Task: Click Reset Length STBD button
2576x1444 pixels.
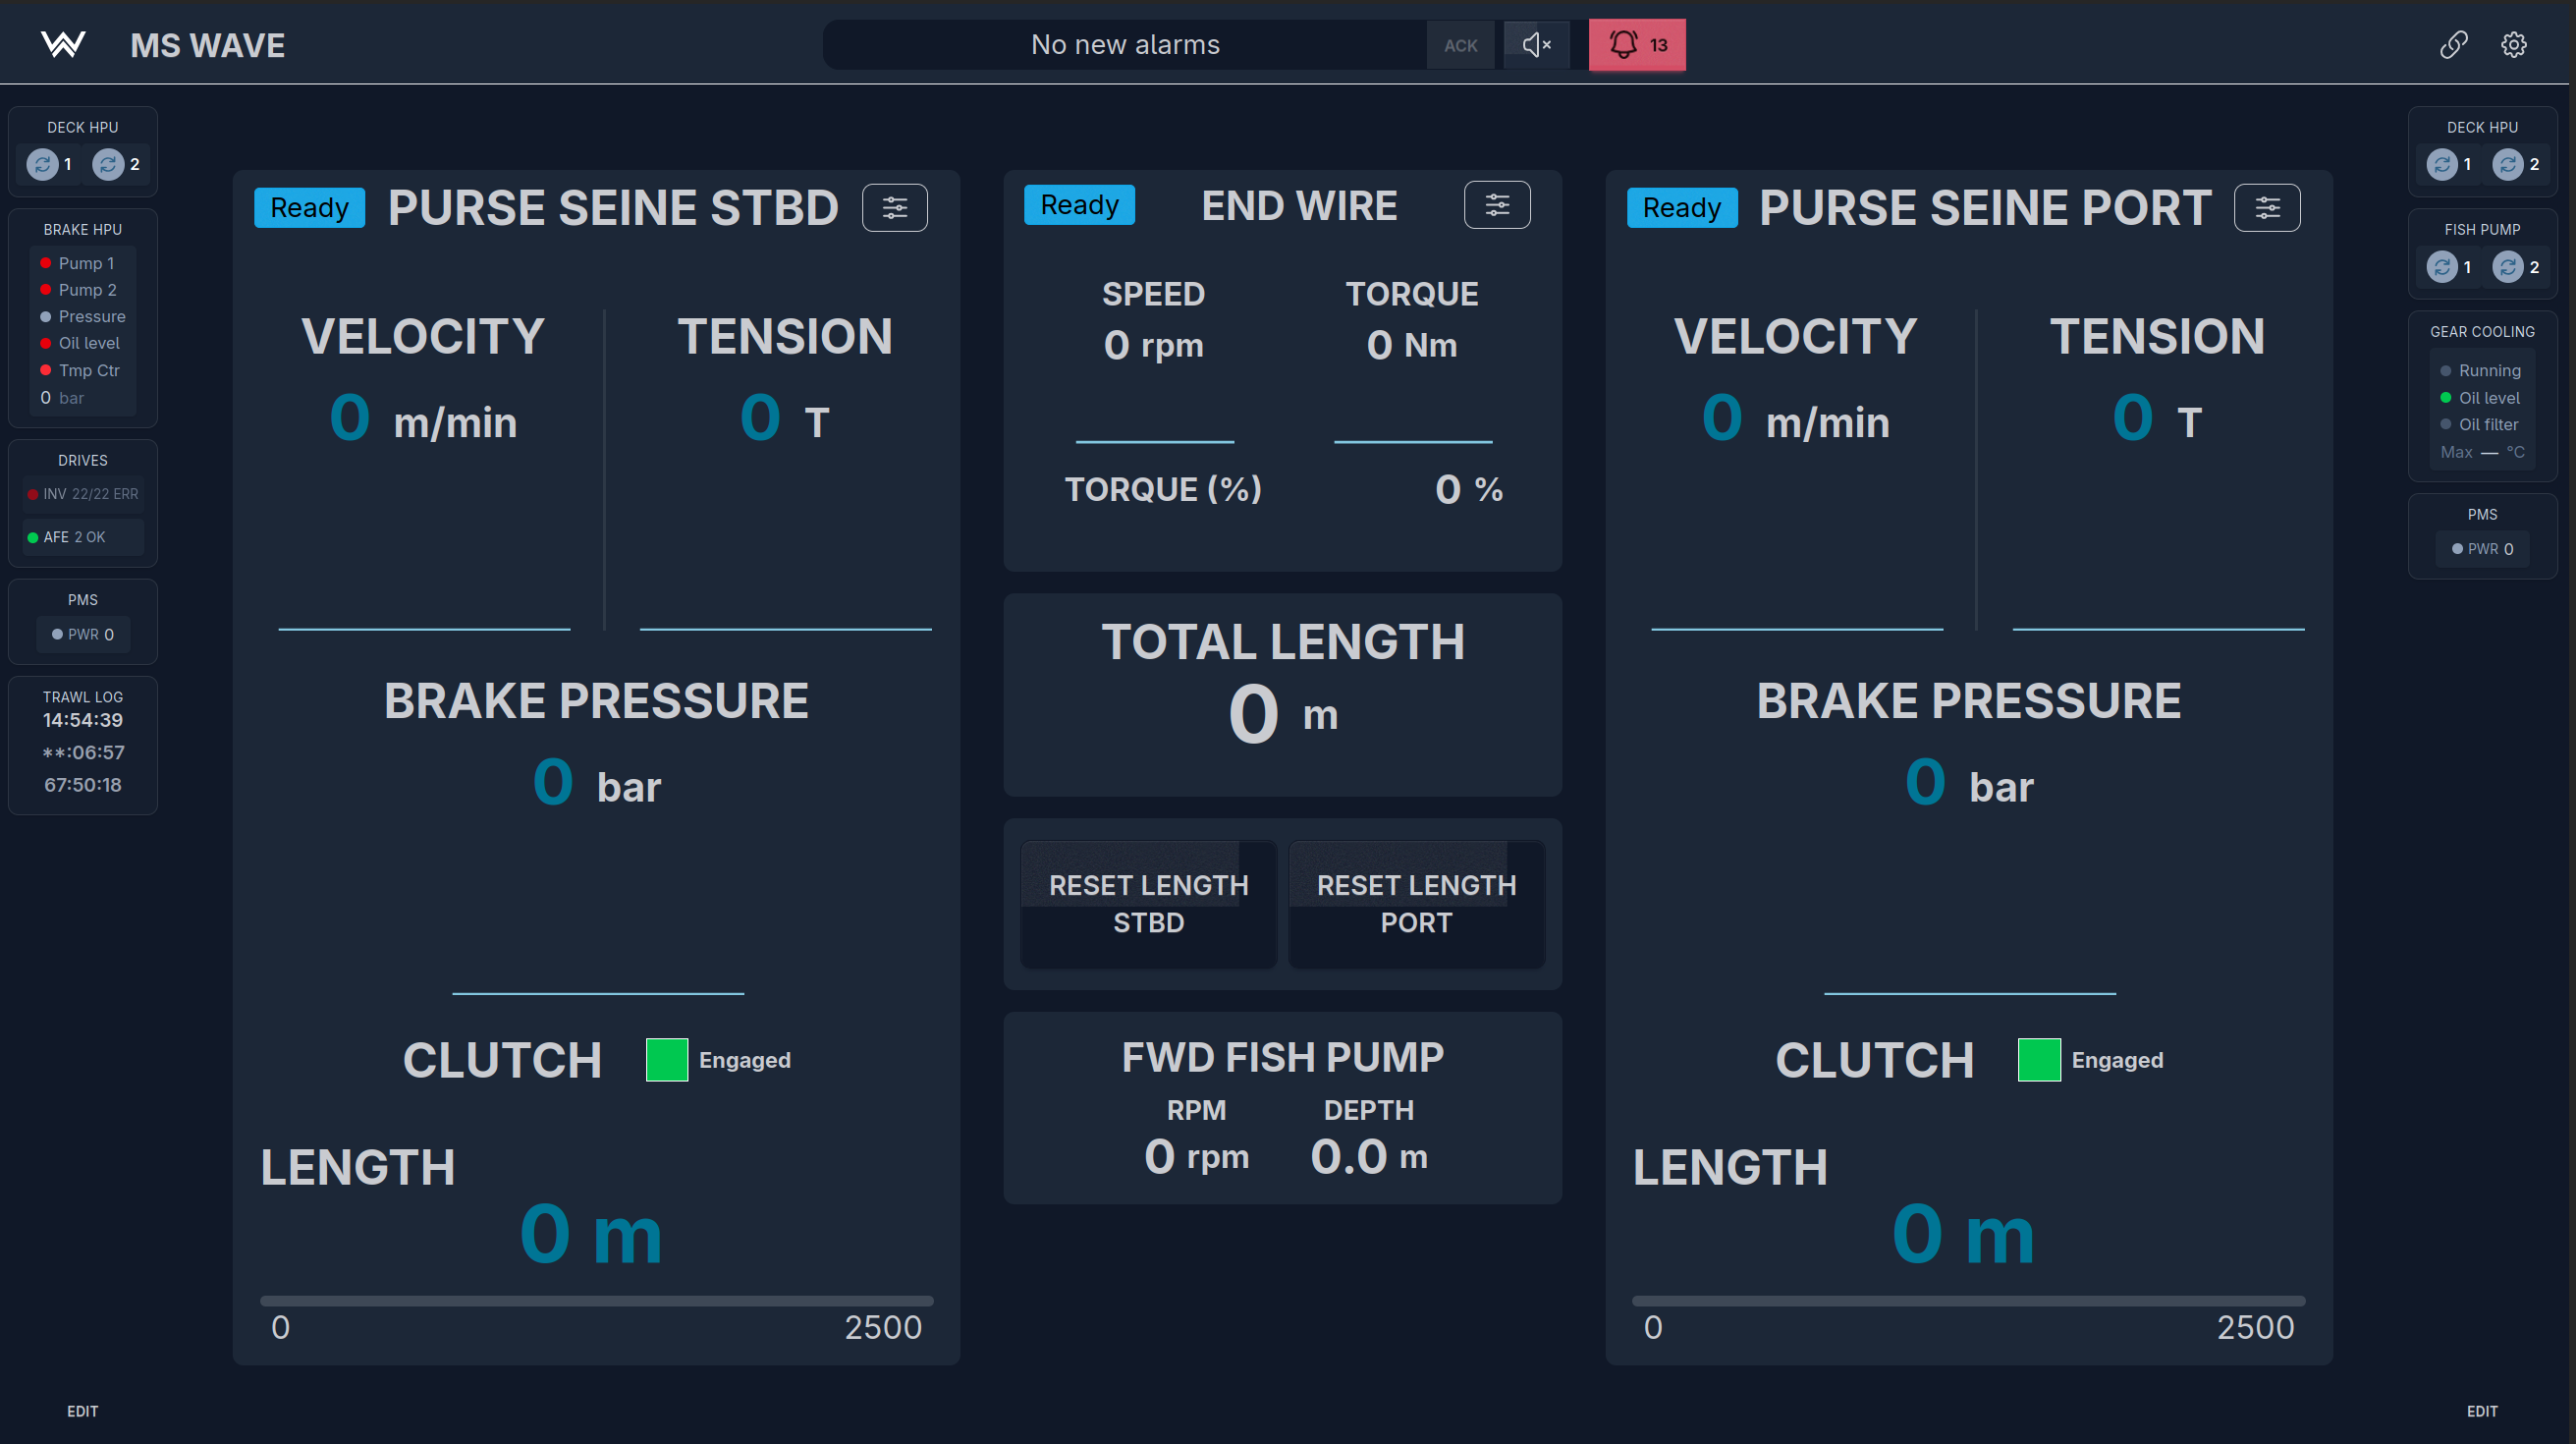Action: tap(1149, 904)
